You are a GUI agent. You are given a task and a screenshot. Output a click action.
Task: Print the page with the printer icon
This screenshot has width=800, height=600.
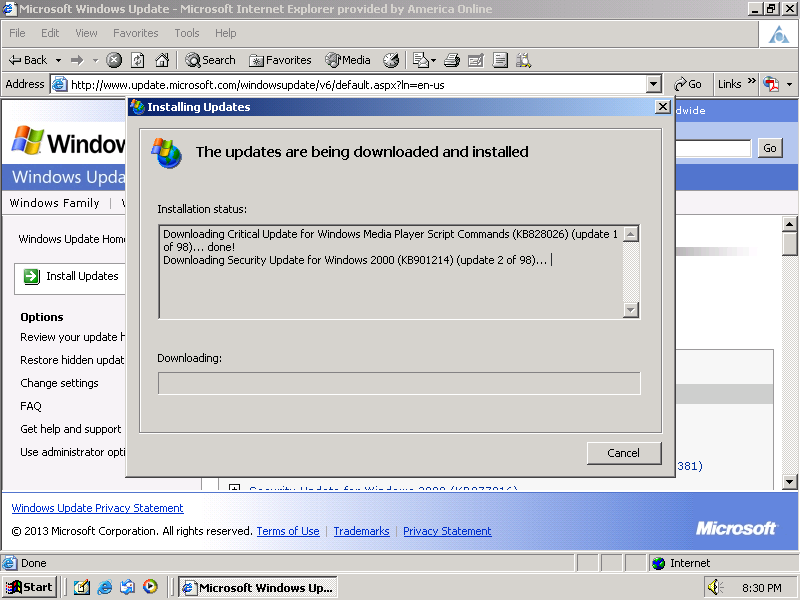452,60
